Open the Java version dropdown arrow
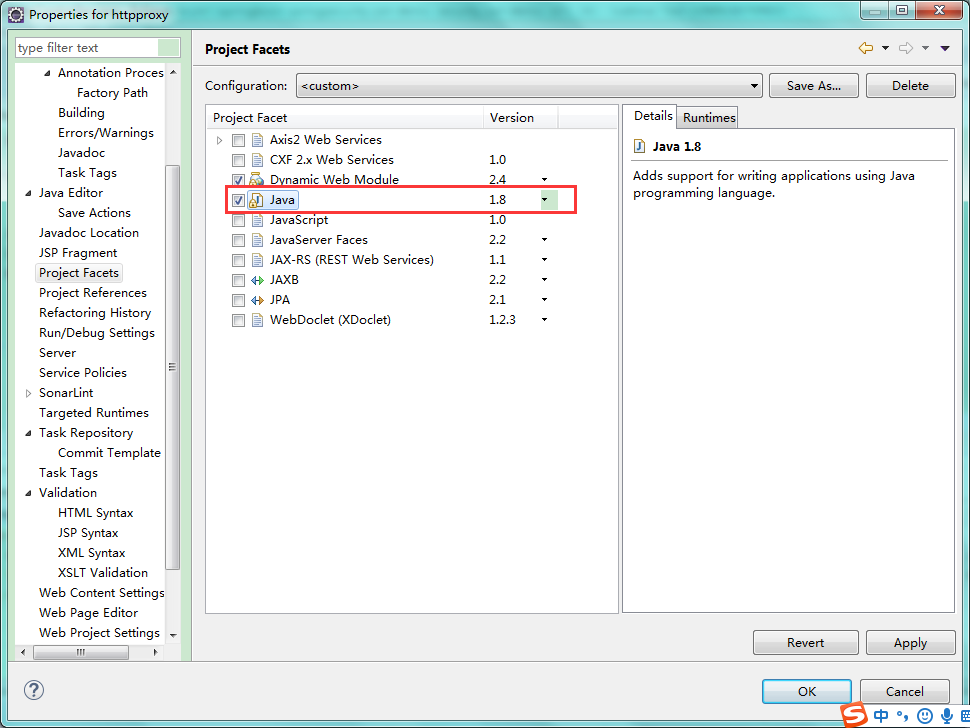 [x=544, y=200]
